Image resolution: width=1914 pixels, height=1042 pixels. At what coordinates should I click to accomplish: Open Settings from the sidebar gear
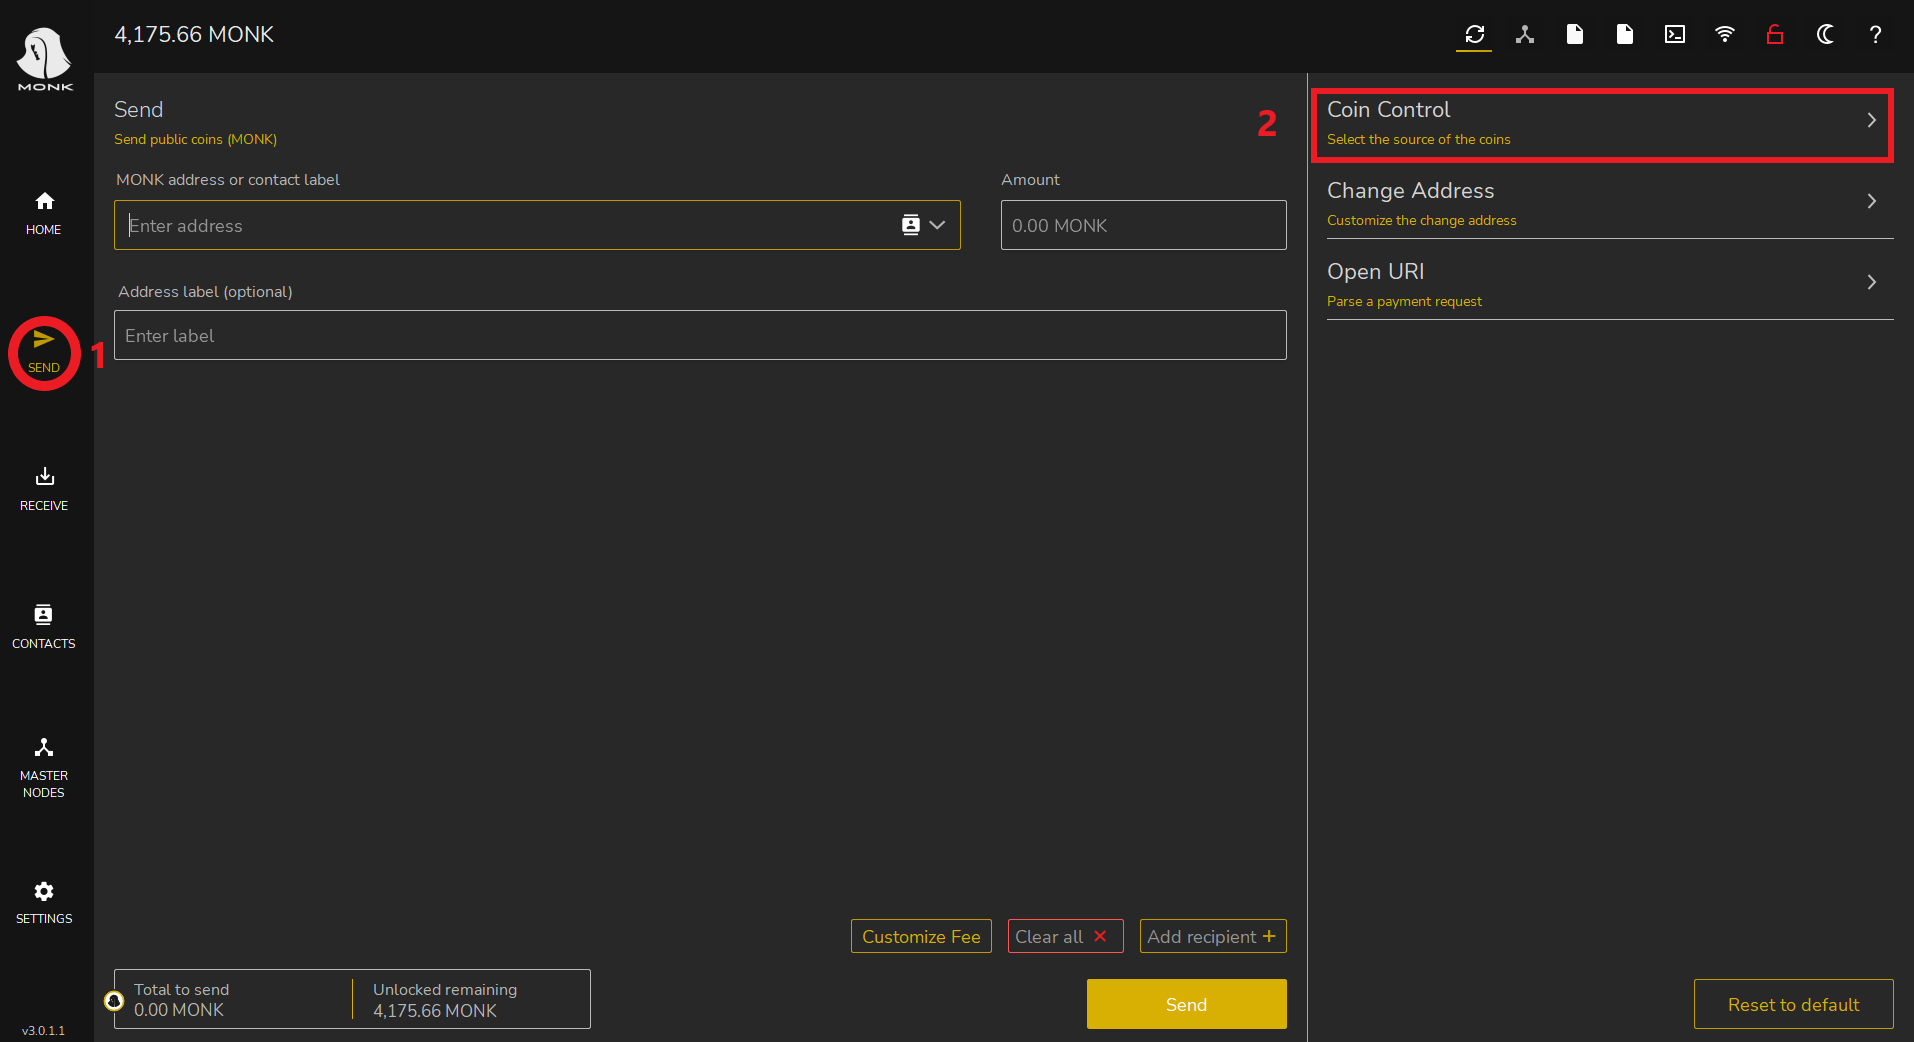tap(44, 902)
